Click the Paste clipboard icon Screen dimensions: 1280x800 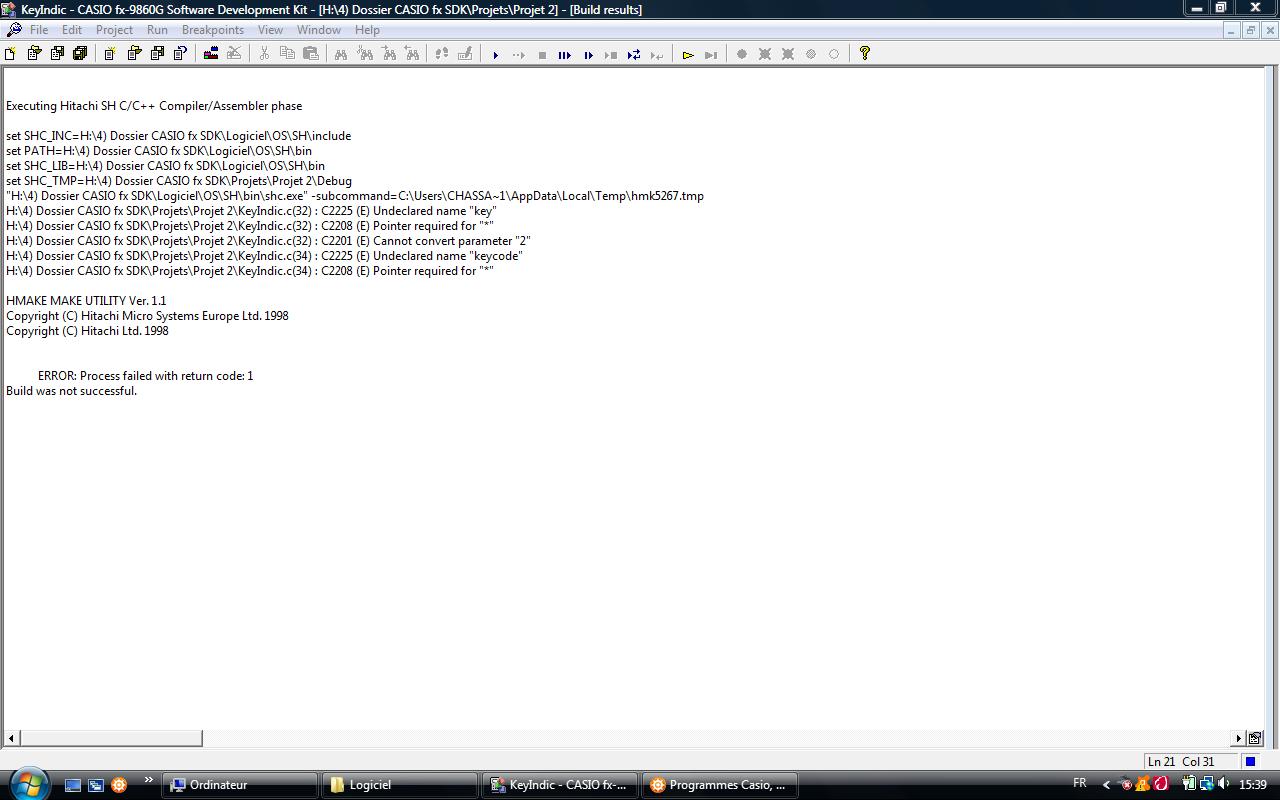(x=311, y=54)
